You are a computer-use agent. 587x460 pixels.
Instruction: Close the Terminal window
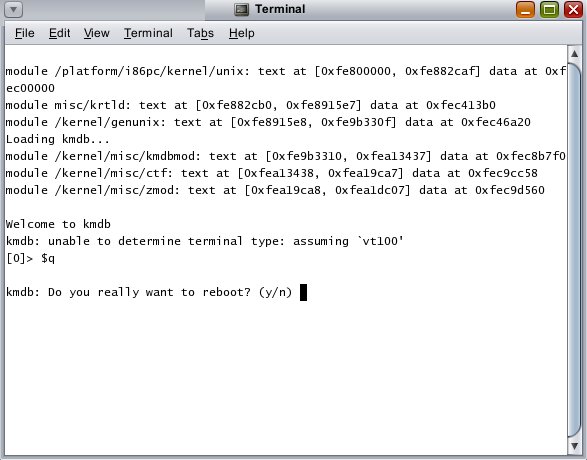pos(573,9)
